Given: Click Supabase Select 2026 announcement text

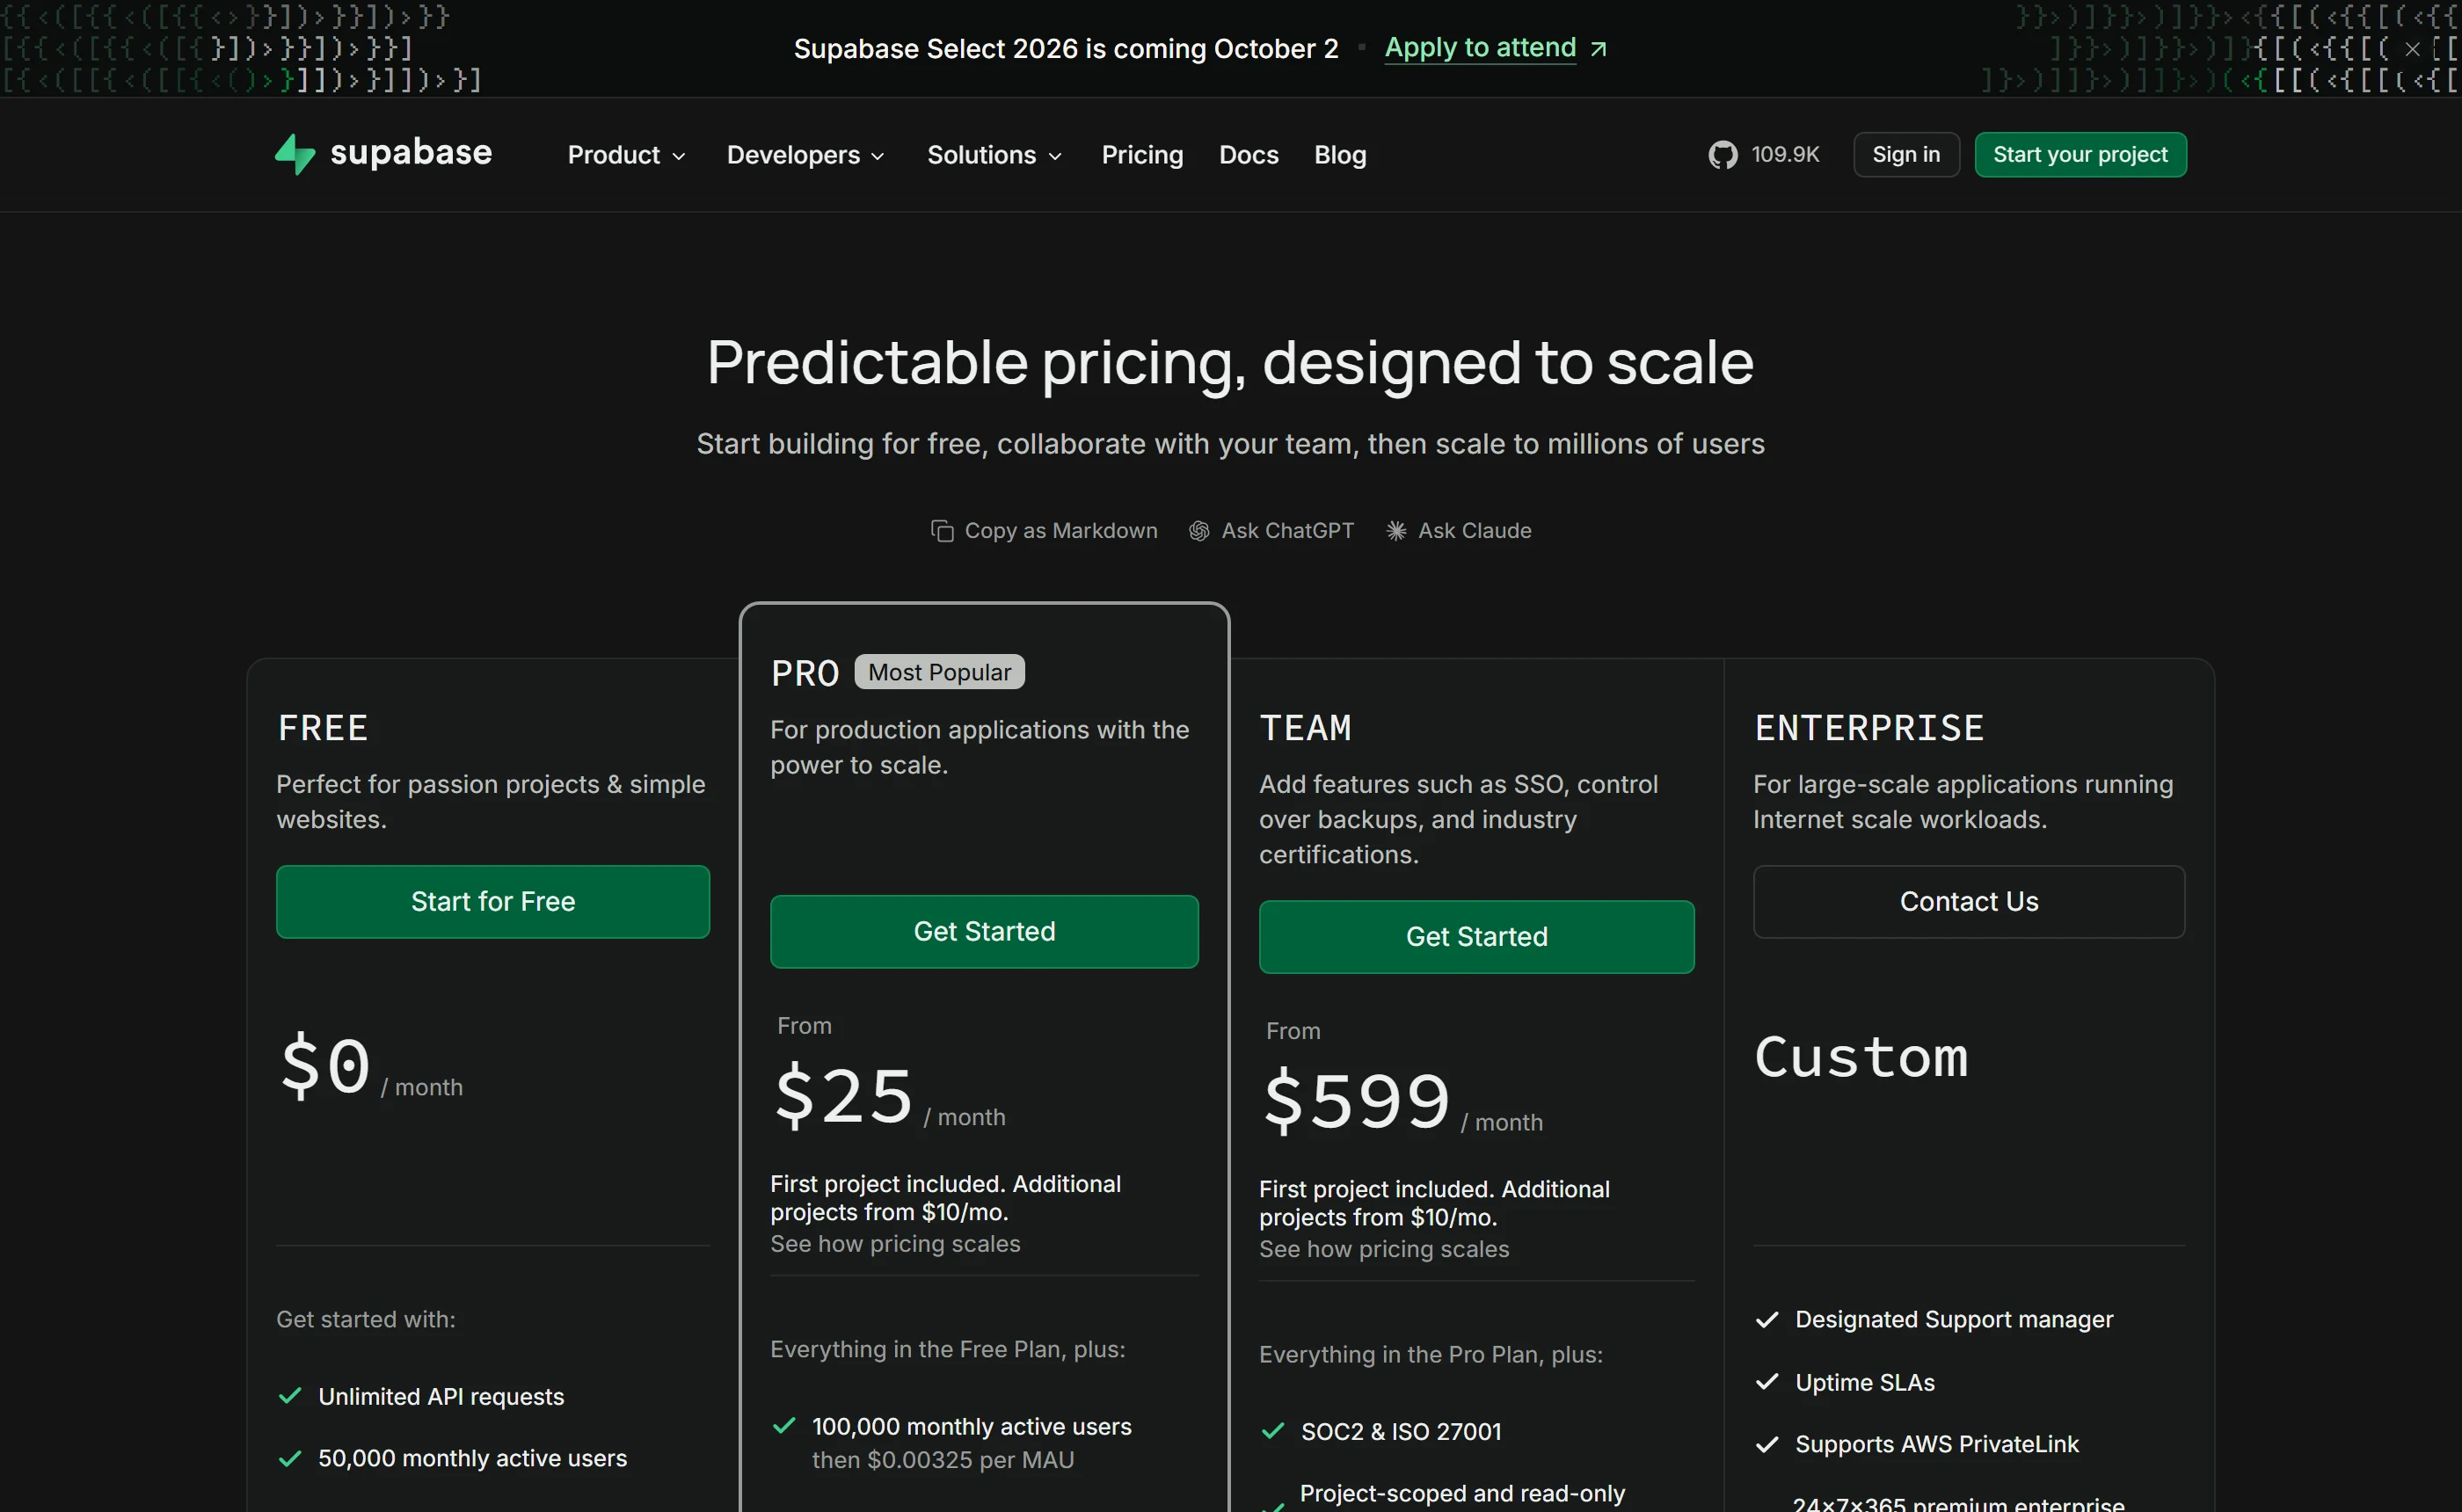Looking at the screenshot, I should (1065, 49).
